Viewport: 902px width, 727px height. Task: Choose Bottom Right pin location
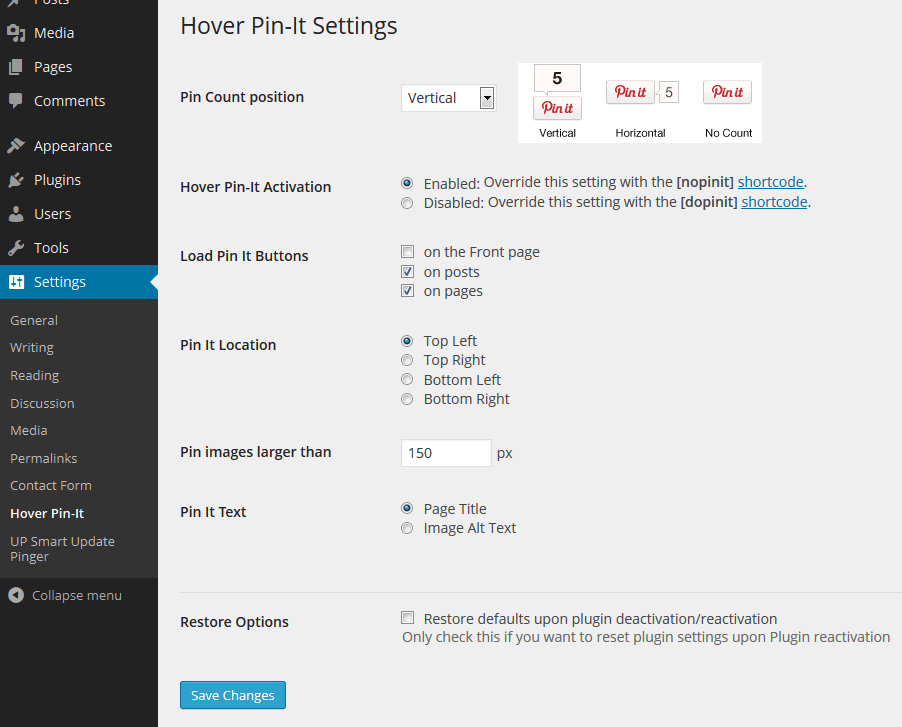[407, 399]
